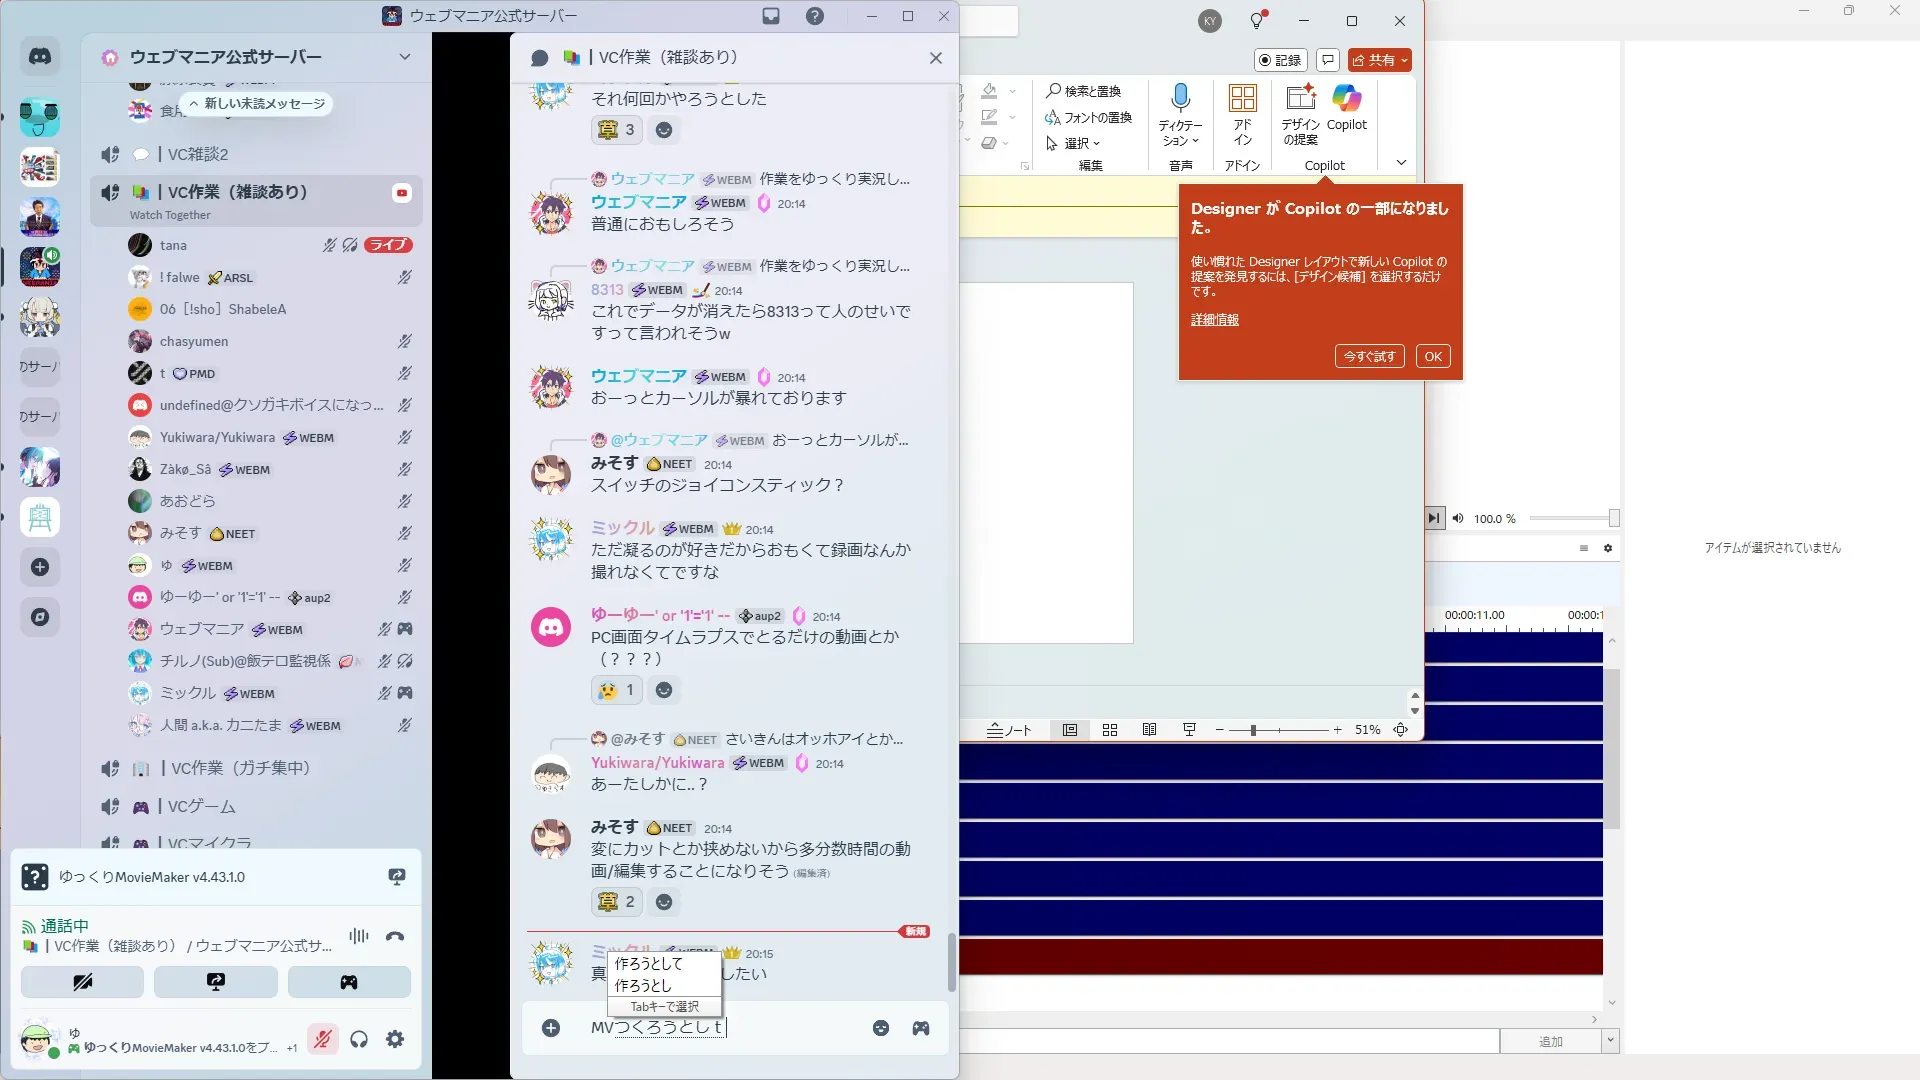Unmute microphone in Discord user panel

coord(322,1039)
